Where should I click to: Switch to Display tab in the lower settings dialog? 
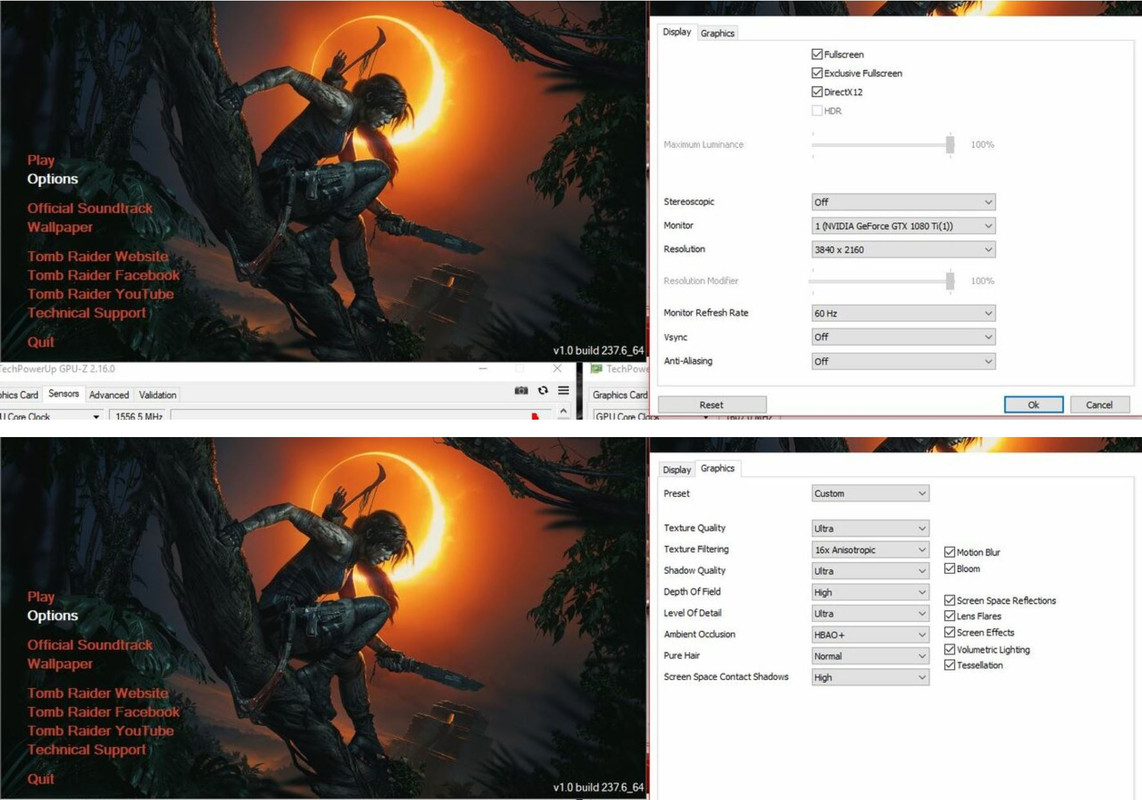pos(677,470)
